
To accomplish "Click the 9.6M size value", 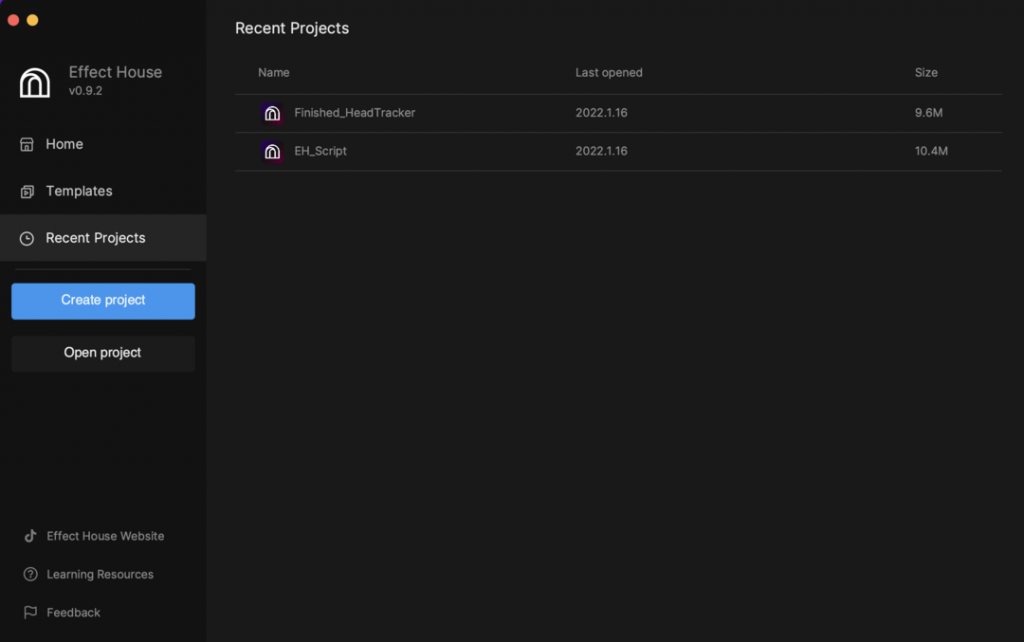I will click(x=929, y=112).
